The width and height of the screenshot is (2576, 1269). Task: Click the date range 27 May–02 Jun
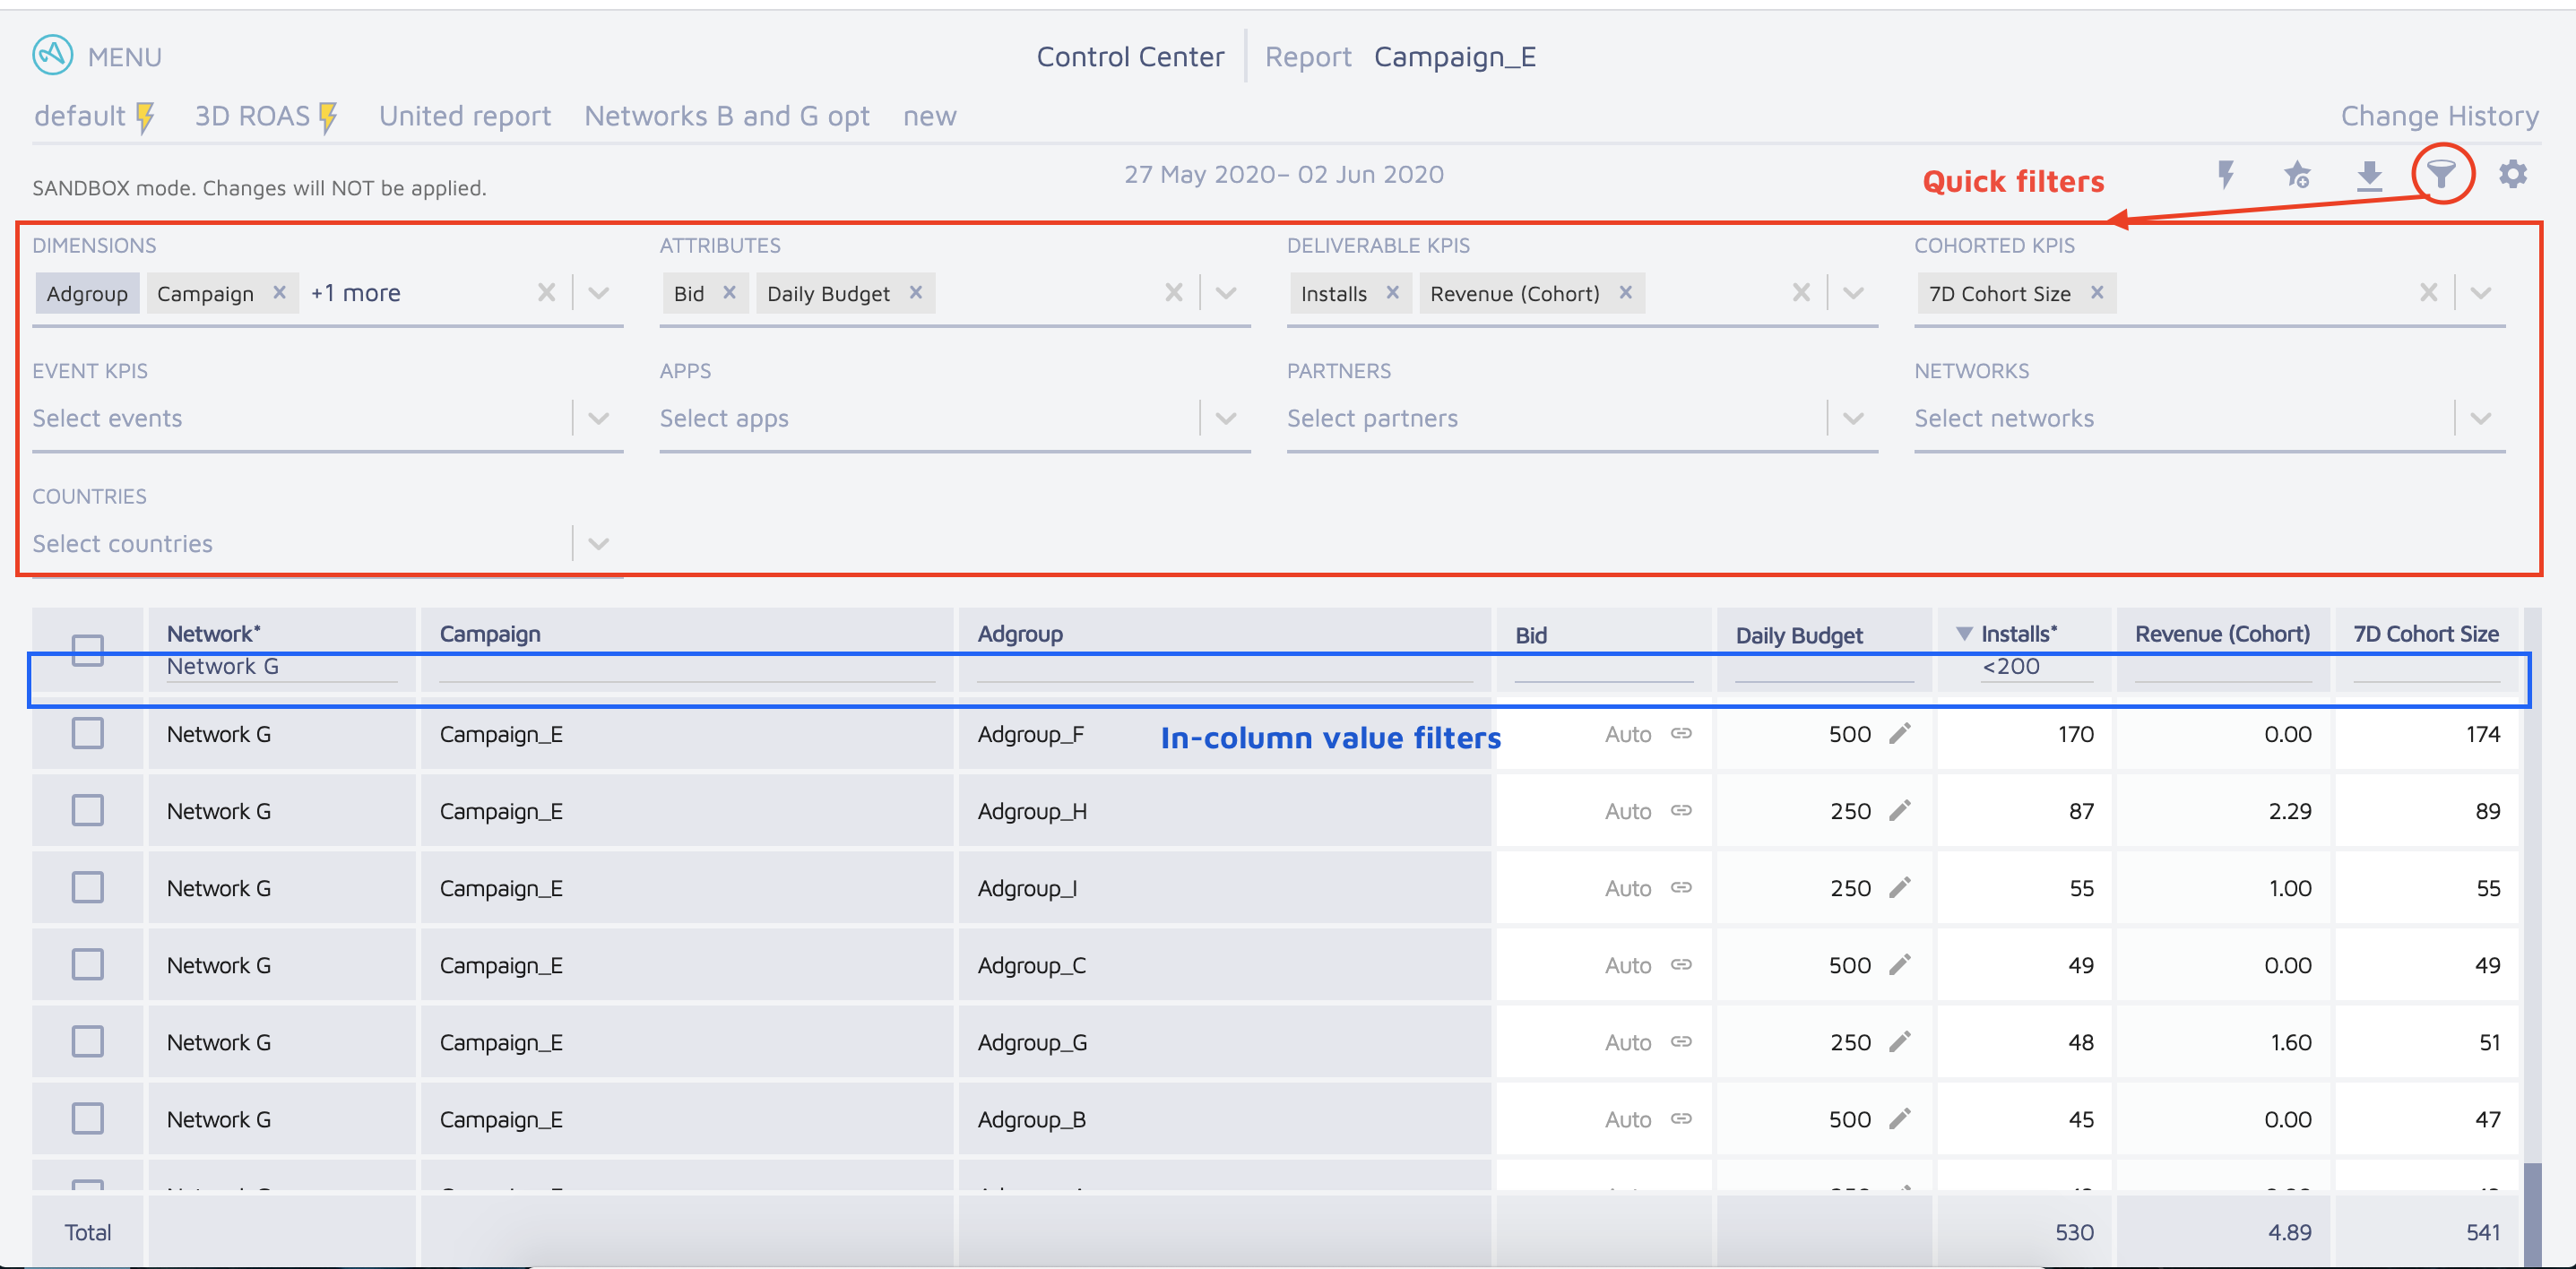pyautogui.click(x=1284, y=174)
